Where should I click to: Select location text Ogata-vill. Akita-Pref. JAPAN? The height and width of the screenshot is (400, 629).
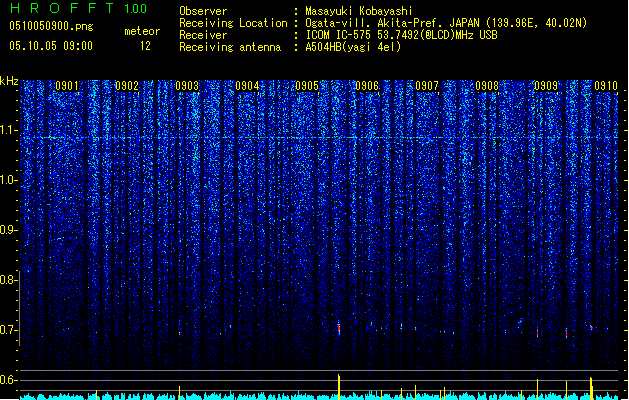[392, 23]
